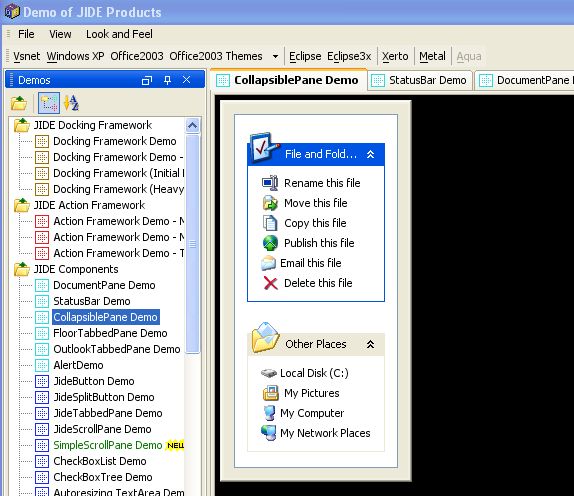This screenshot has width=574, height=496.
Task: Close the Demos panel
Action: [x=186, y=80]
